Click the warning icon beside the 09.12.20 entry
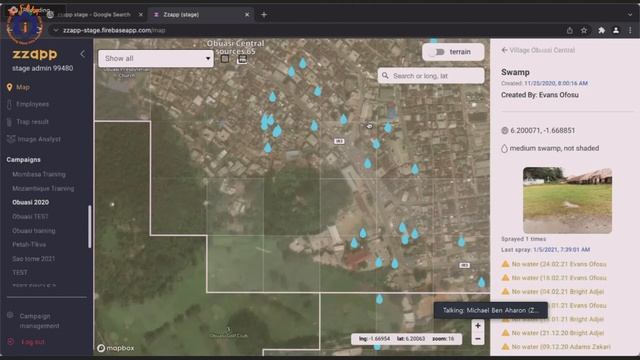The width and height of the screenshot is (640, 360). pos(505,347)
